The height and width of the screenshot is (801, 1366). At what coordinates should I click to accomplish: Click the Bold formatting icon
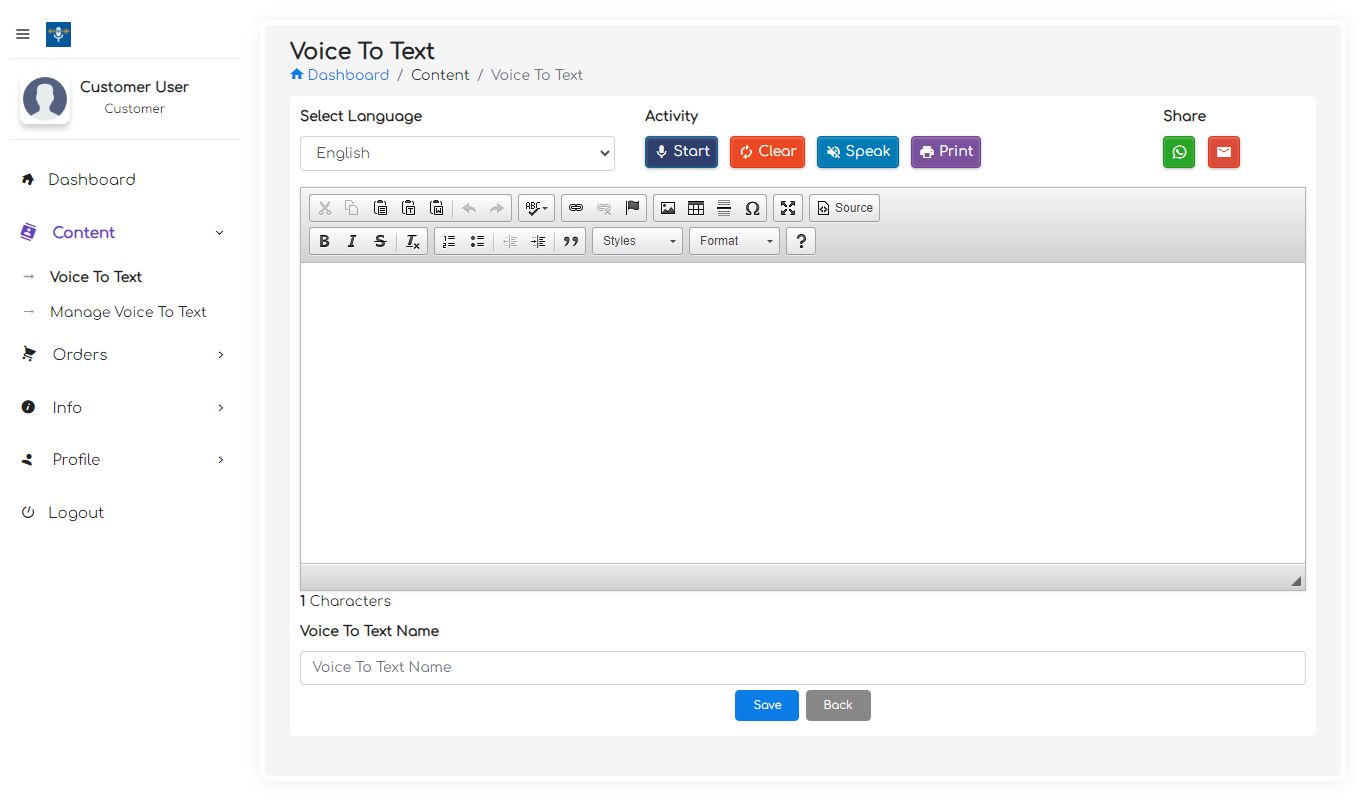324,241
